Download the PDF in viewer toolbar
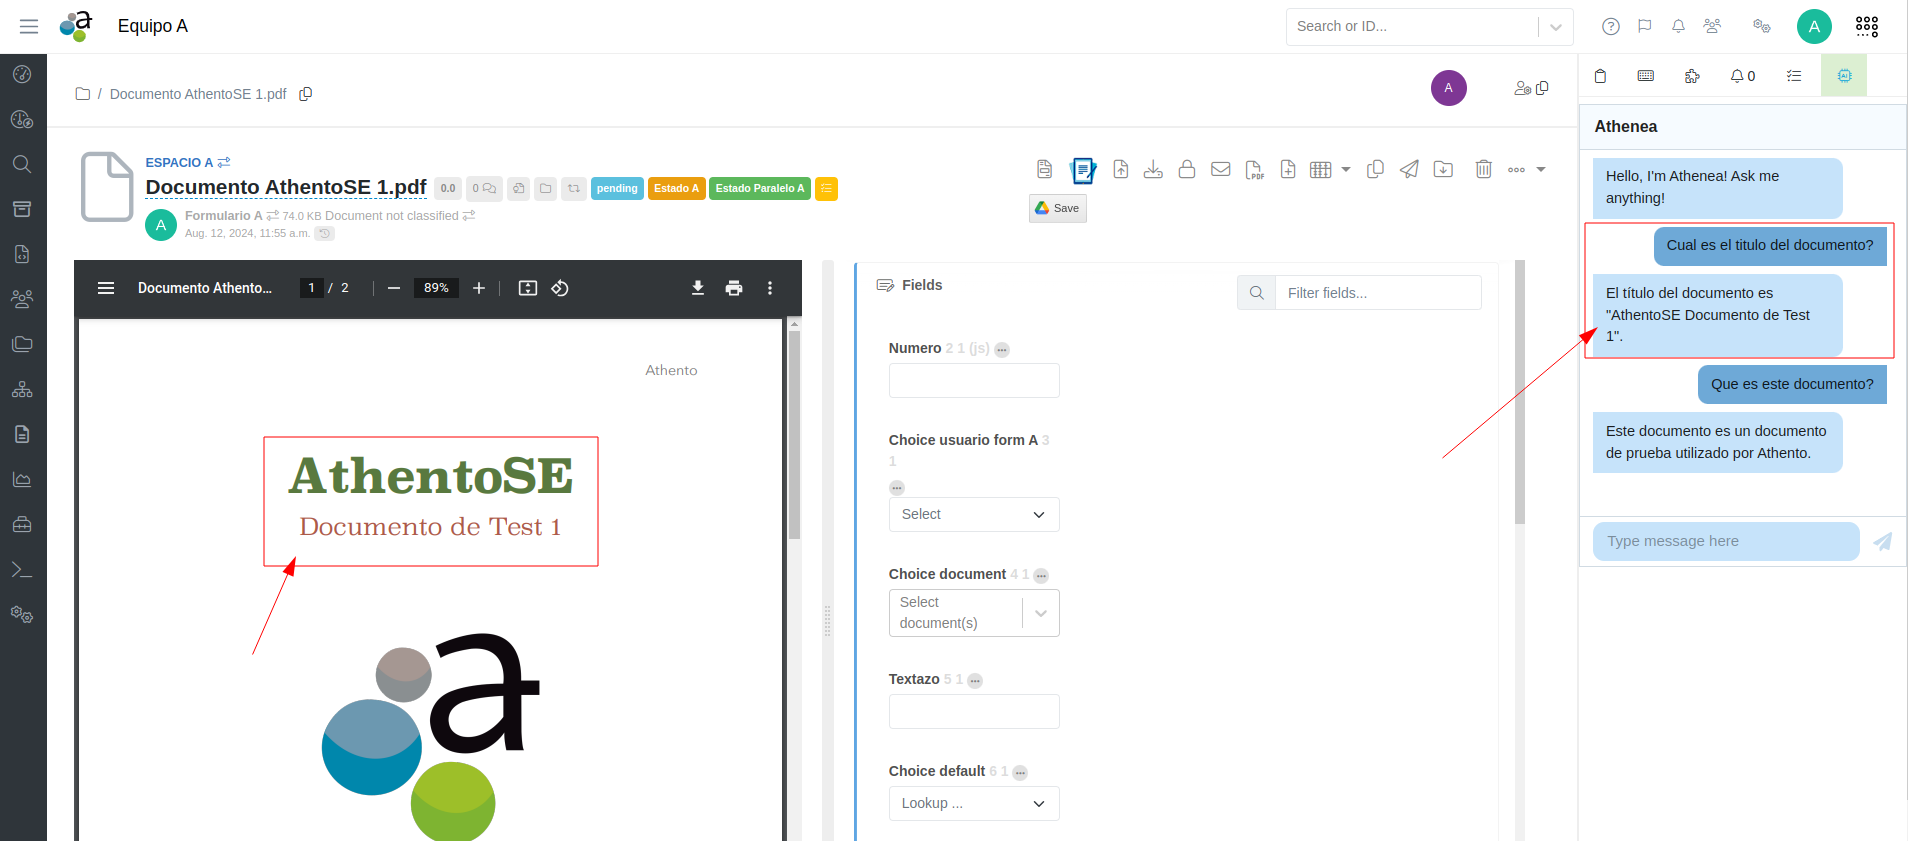 [x=698, y=288]
